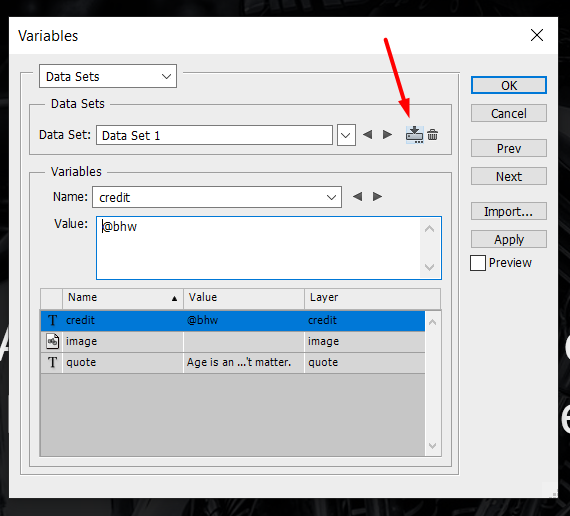Go to the previous data set arrow

(x=368, y=135)
